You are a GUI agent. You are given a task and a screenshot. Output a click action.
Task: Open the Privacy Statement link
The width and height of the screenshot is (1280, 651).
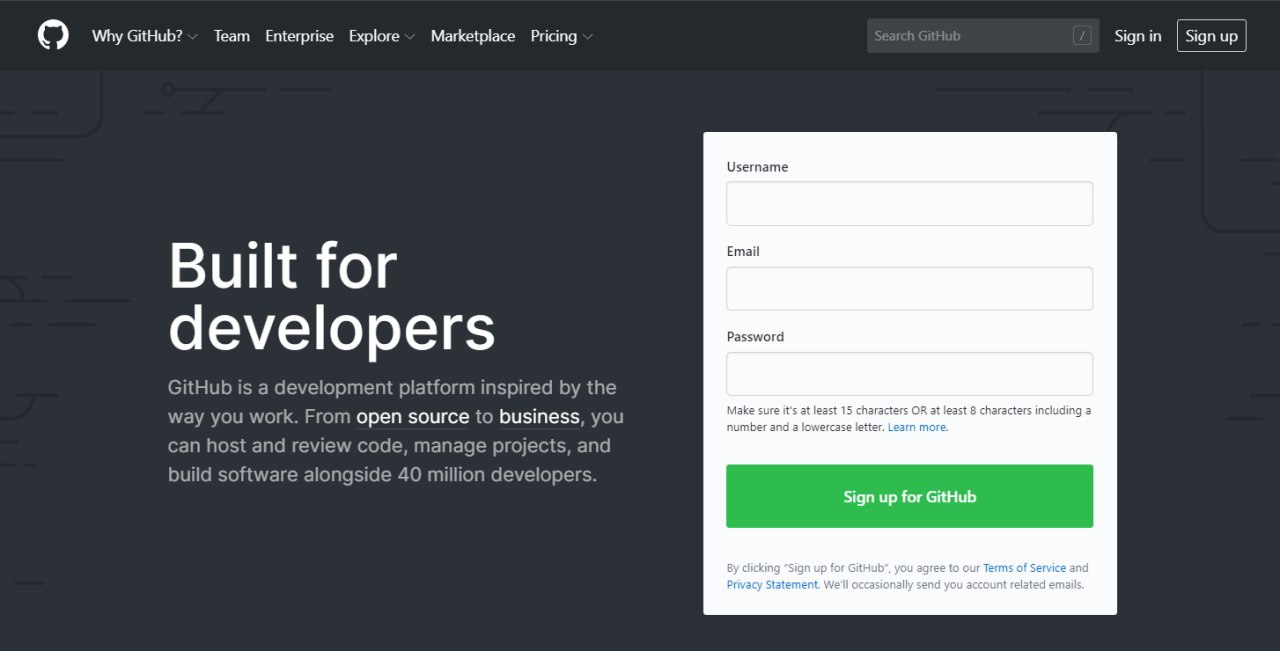click(772, 585)
